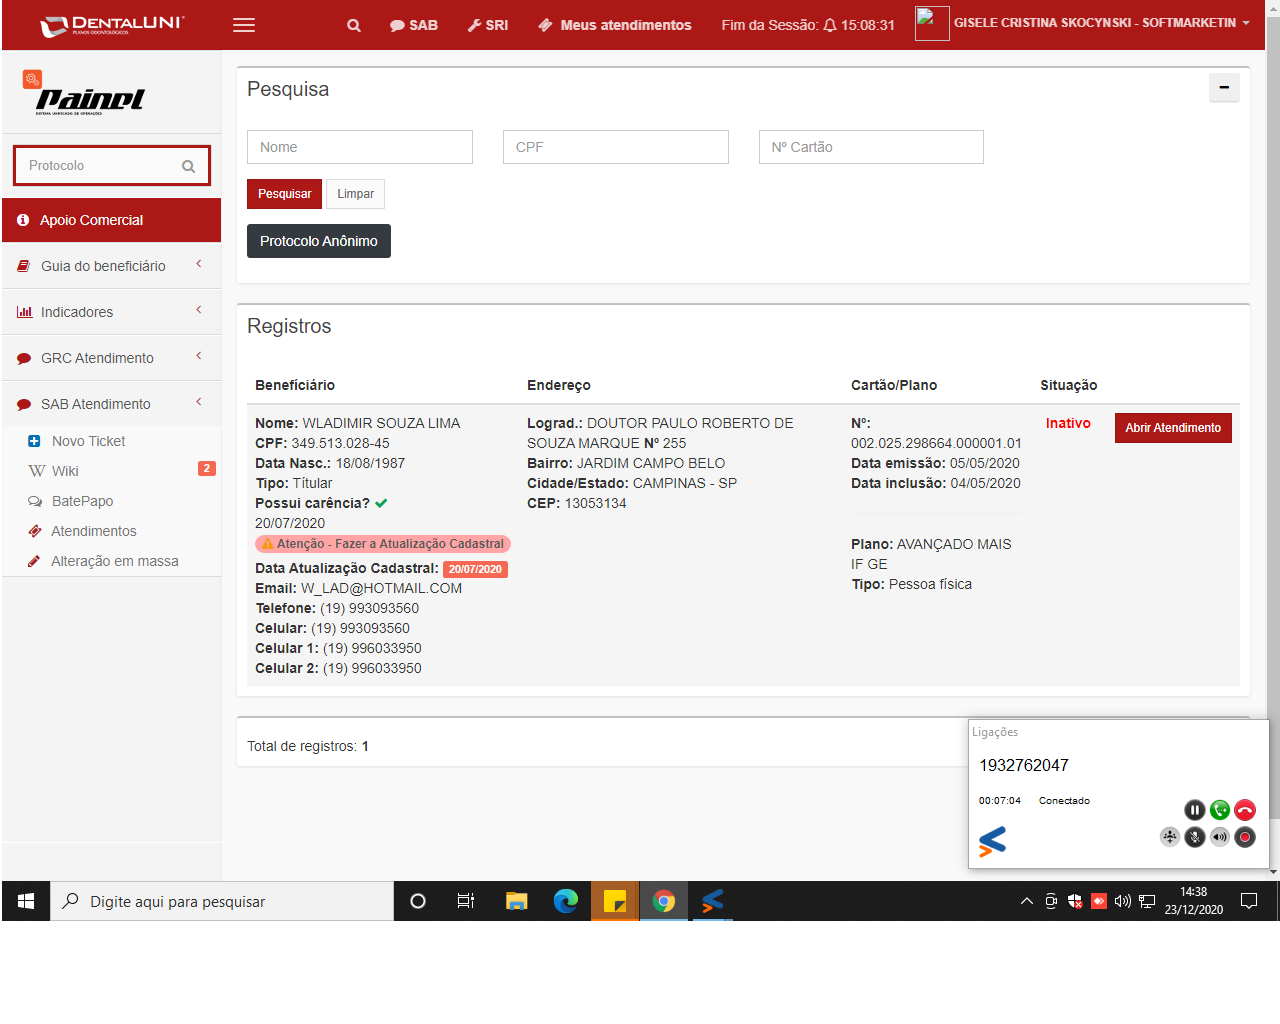Open the conference participants icon
The height and width of the screenshot is (1024, 1280).
pyautogui.click(x=1169, y=837)
